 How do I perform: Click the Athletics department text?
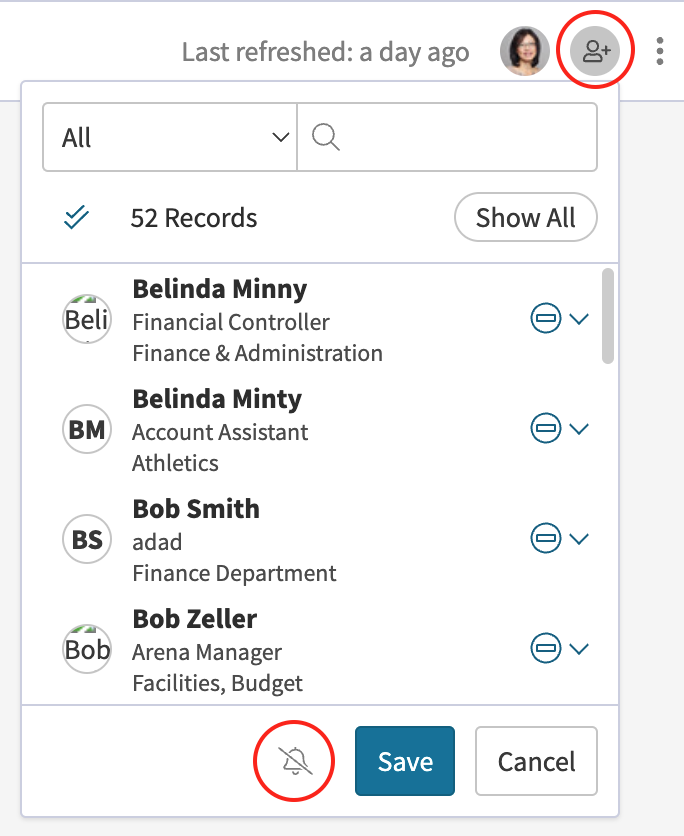coord(175,463)
